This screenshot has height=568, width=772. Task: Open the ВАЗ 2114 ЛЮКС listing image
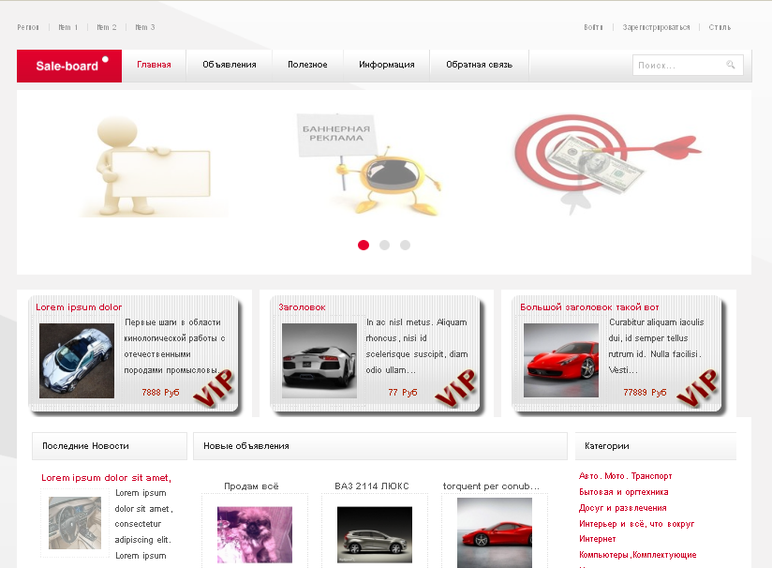coord(374,535)
